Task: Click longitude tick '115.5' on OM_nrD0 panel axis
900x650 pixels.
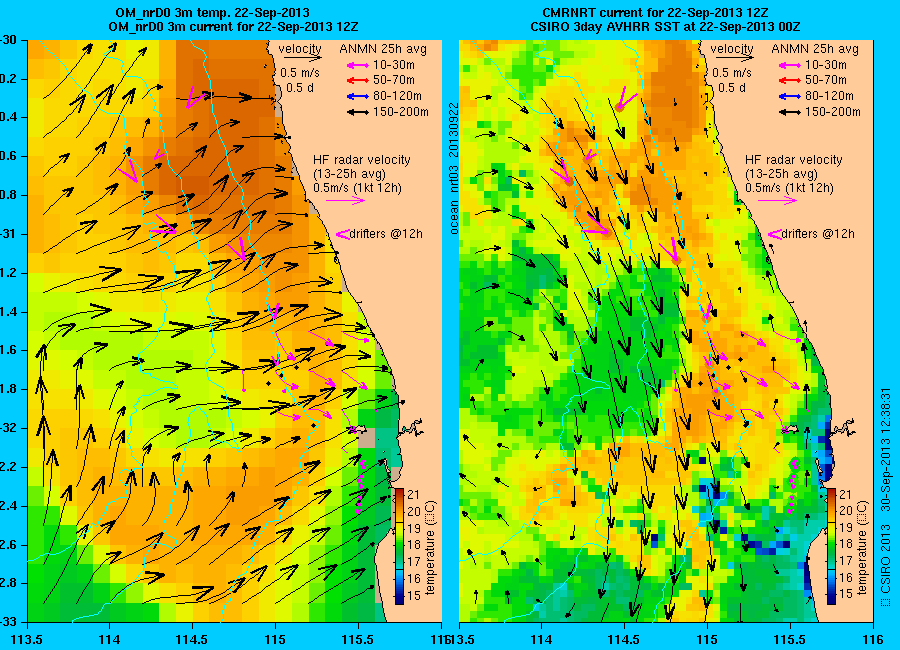Action: 359,639
